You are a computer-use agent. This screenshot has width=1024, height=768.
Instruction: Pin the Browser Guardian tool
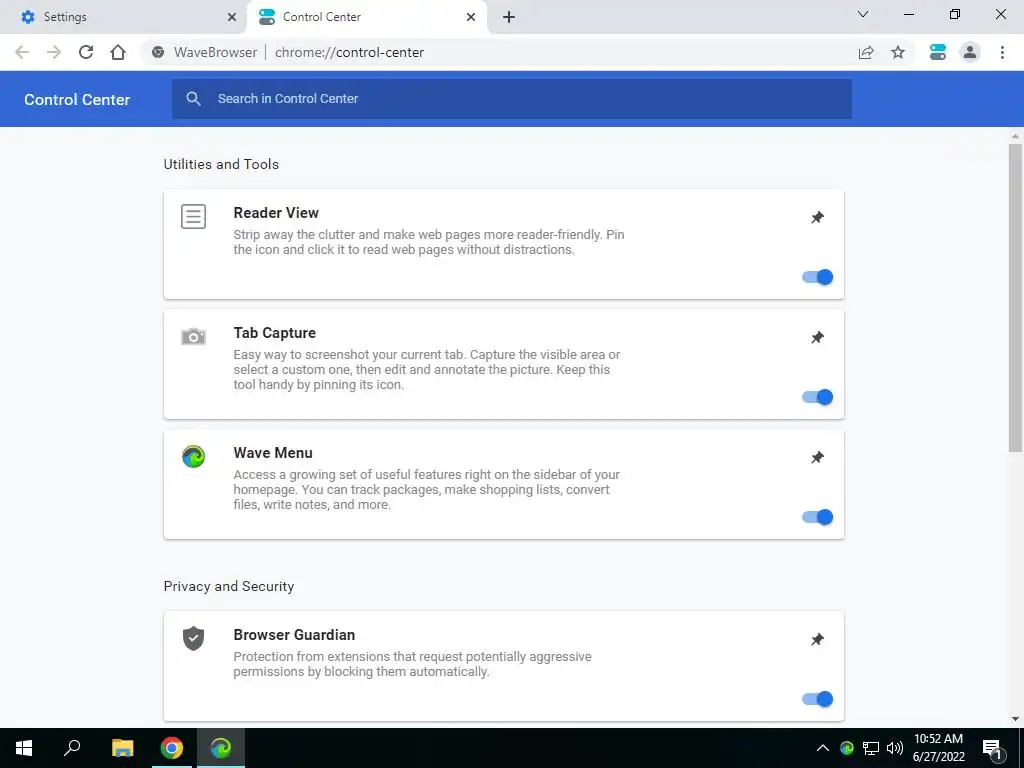pos(817,639)
